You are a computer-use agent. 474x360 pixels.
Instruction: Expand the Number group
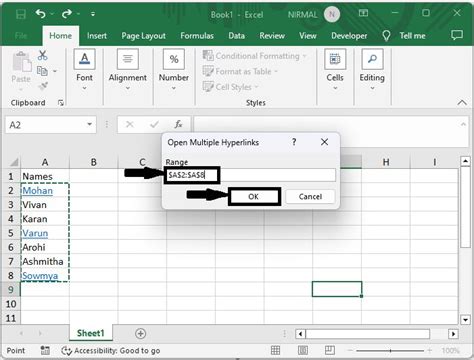point(174,70)
